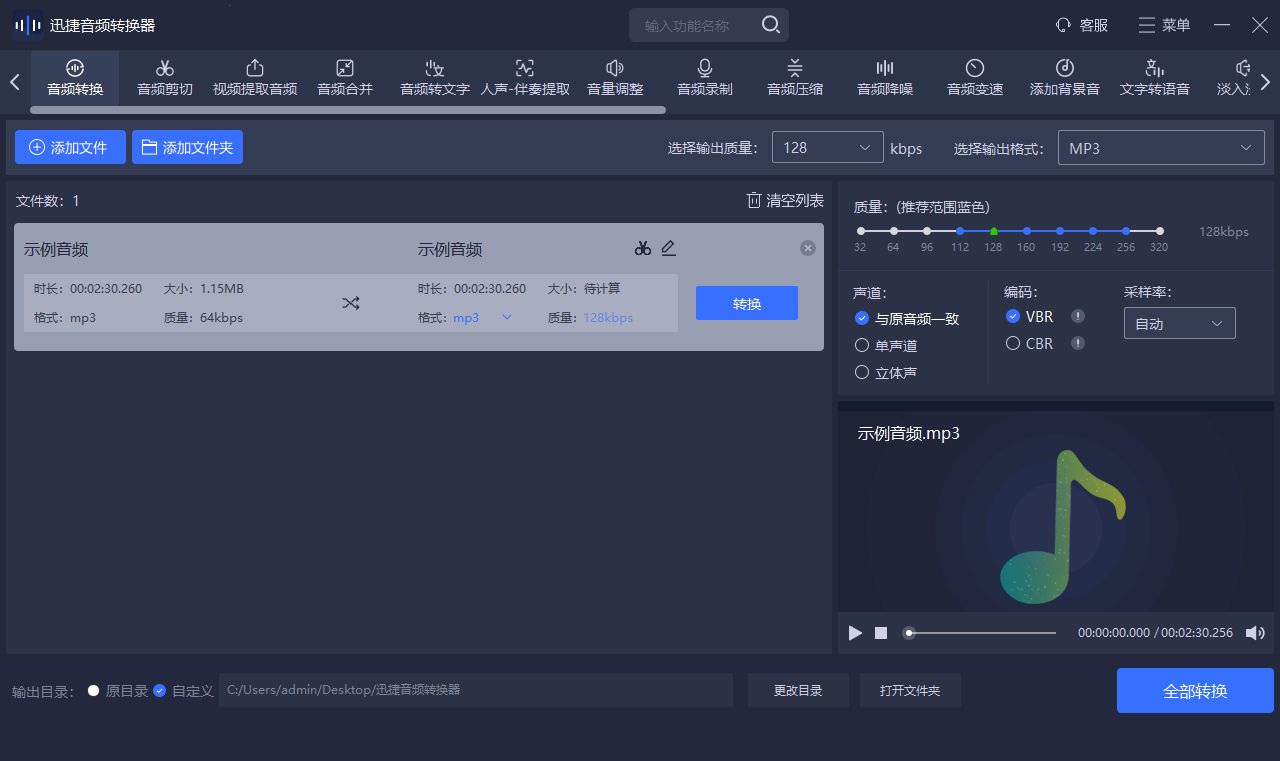The height and width of the screenshot is (761, 1280).
Task: Open 人声-伴奏提取 vocal extraction tool
Action: [525, 78]
